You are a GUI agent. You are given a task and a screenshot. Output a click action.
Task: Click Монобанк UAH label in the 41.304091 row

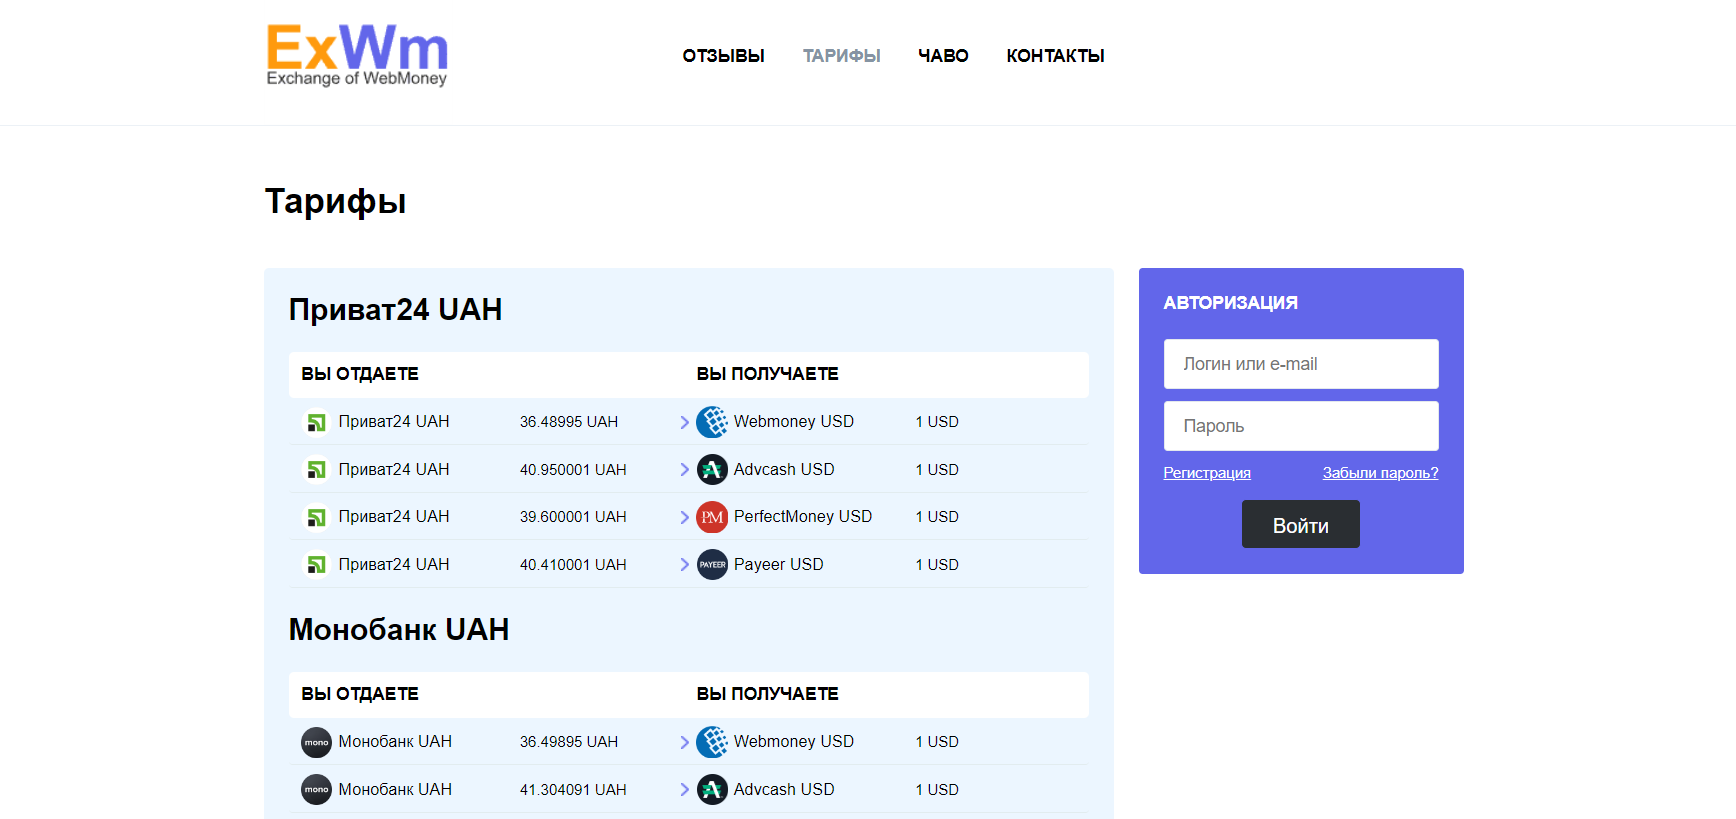click(x=395, y=789)
